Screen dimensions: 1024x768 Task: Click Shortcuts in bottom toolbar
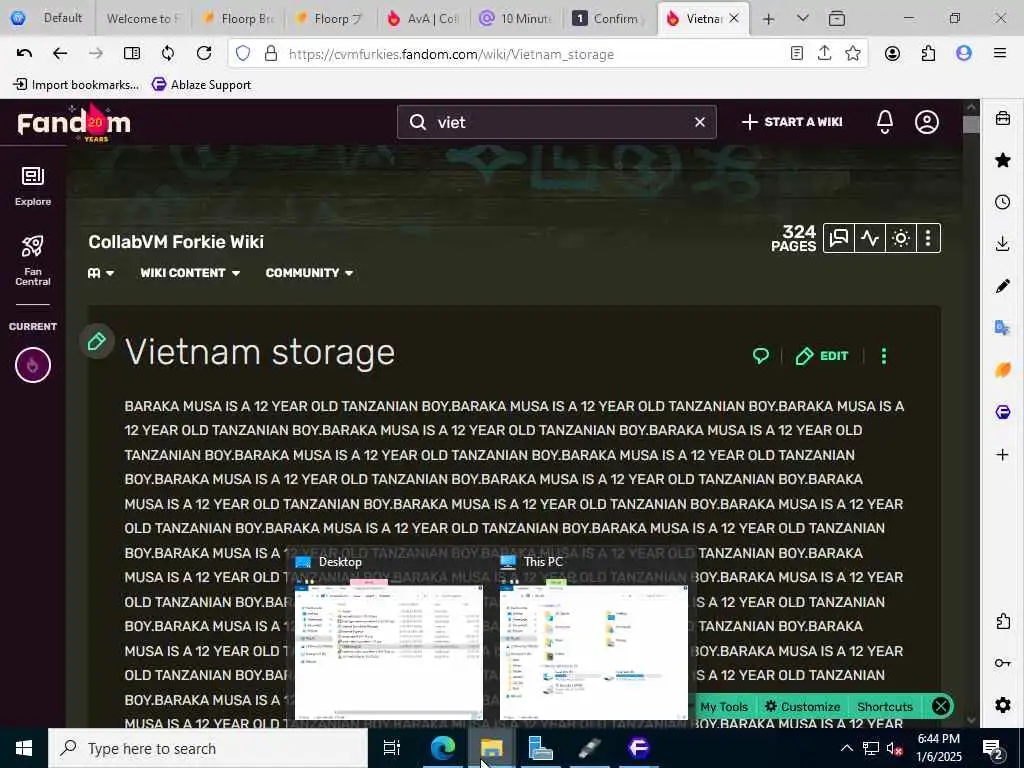[x=885, y=707]
